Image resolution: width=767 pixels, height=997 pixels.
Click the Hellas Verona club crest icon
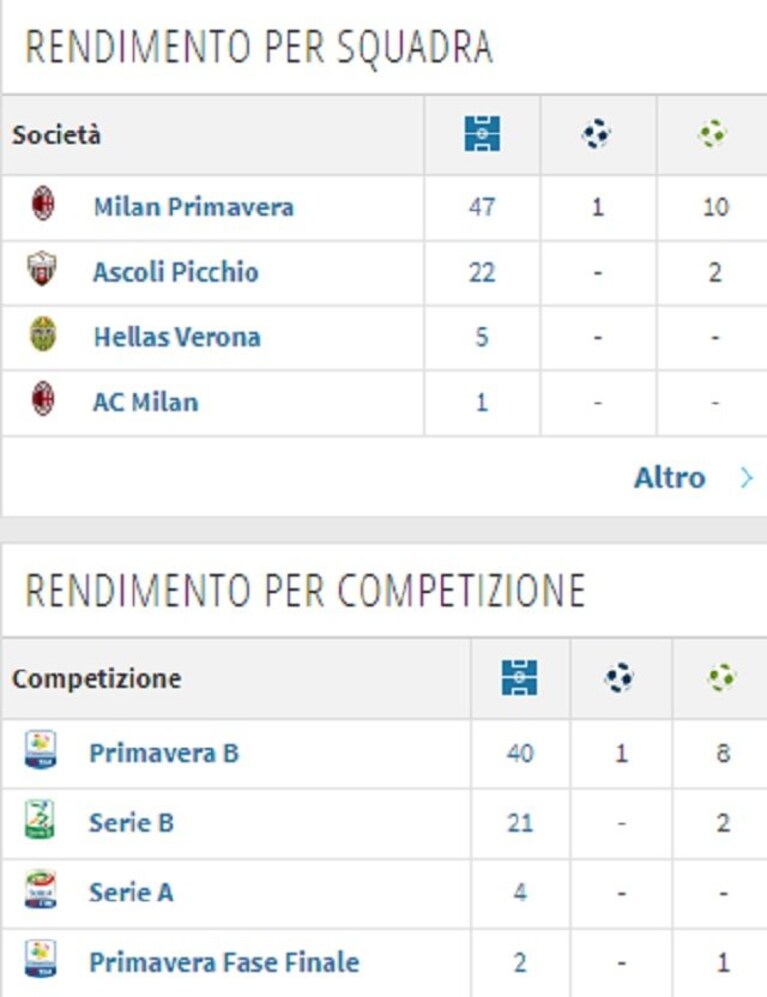click(43, 334)
